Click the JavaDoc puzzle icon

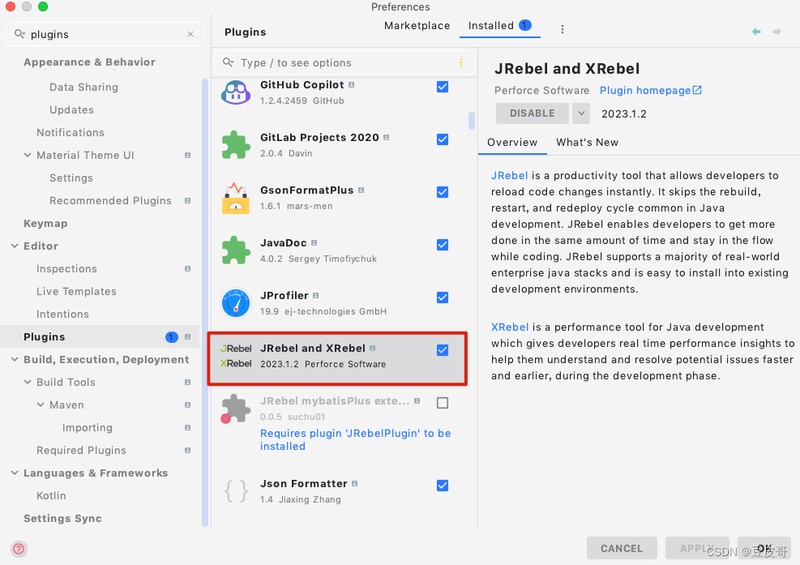[x=236, y=250]
